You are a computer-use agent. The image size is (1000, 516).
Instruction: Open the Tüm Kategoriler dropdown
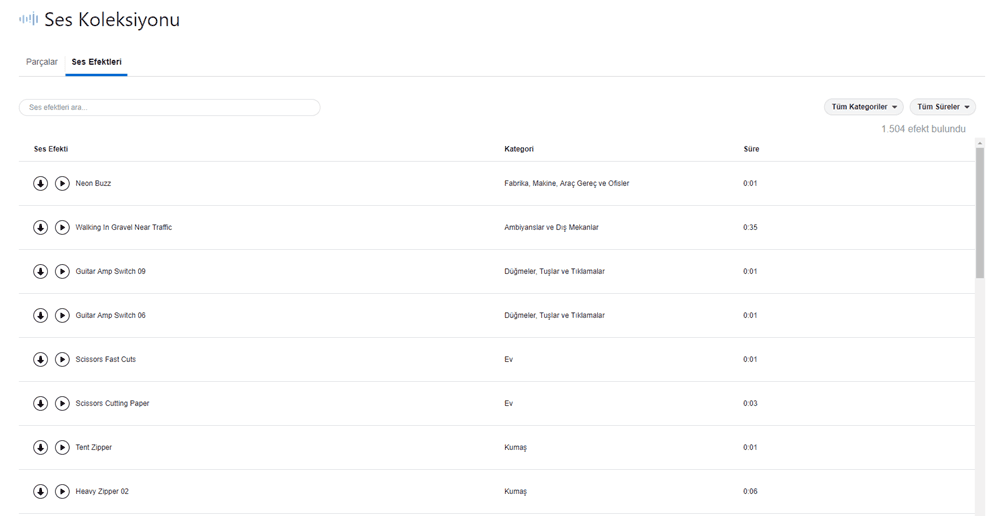point(864,107)
